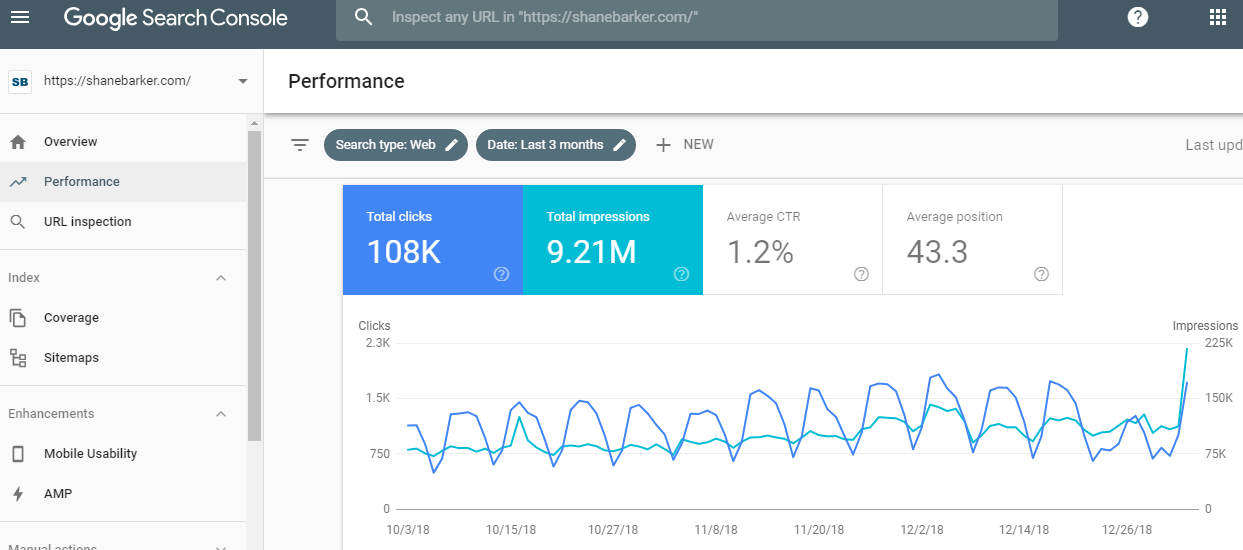
Task: Select URL inspection in sidebar
Action: [x=87, y=222]
